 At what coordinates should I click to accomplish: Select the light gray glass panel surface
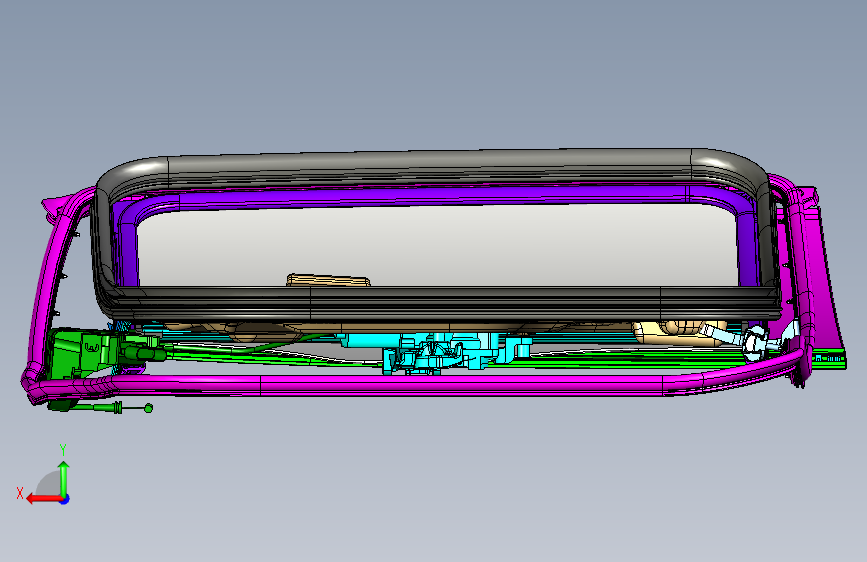pyautogui.click(x=437, y=243)
